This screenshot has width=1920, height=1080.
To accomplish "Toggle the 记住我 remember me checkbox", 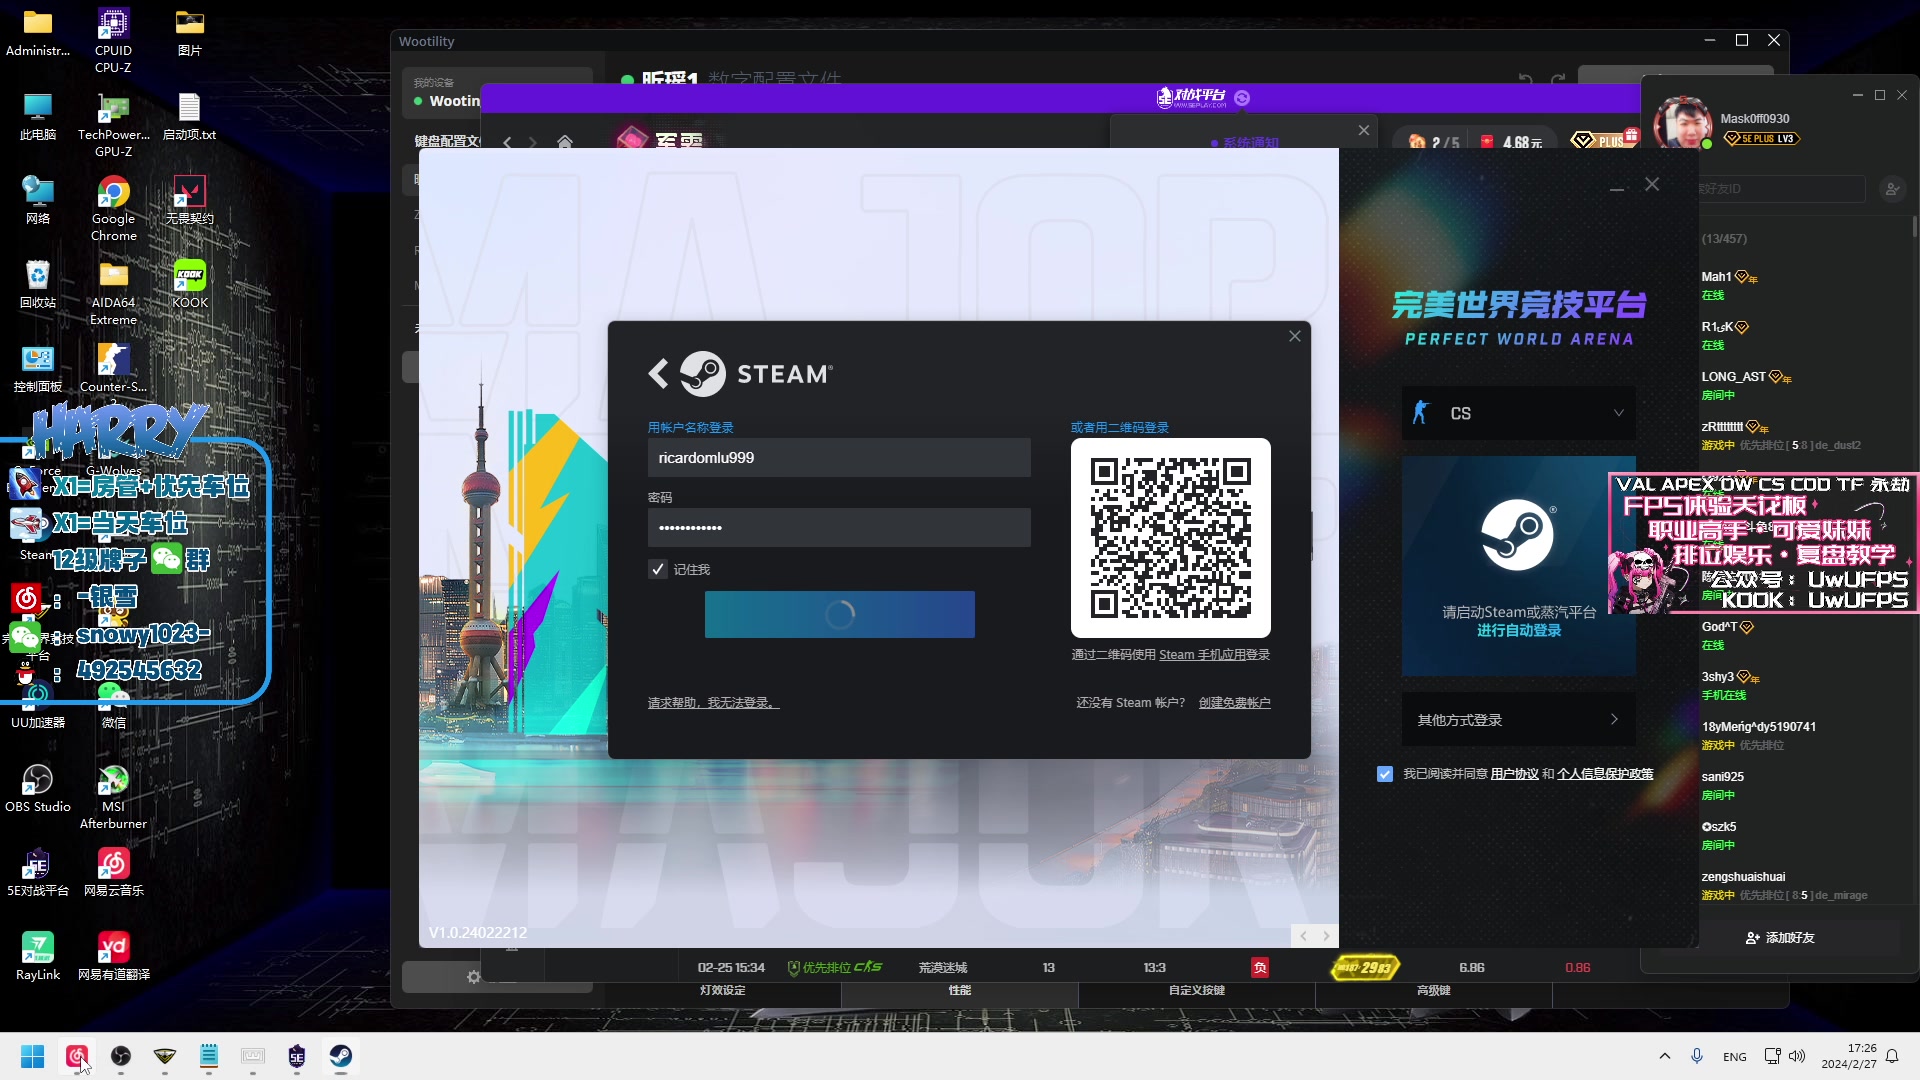I will tap(658, 570).
